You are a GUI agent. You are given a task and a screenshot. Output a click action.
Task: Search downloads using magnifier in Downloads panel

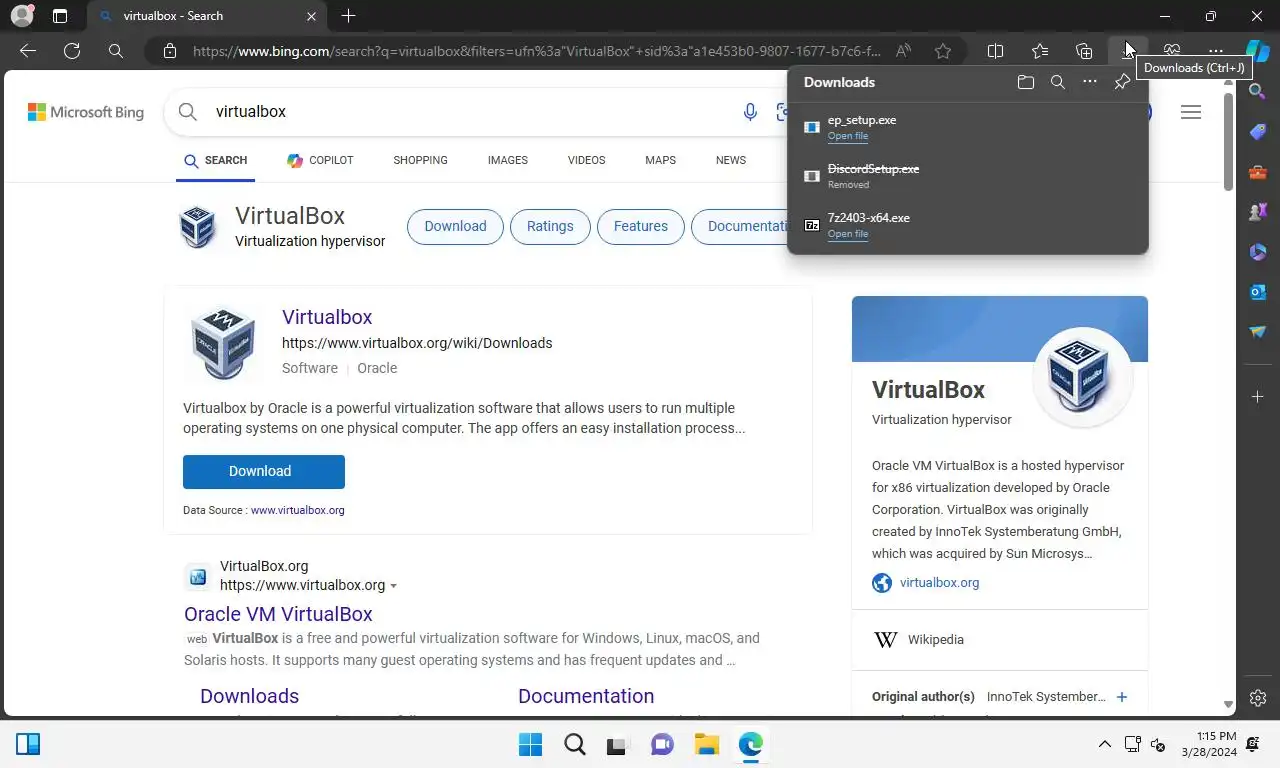[1057, 82]
